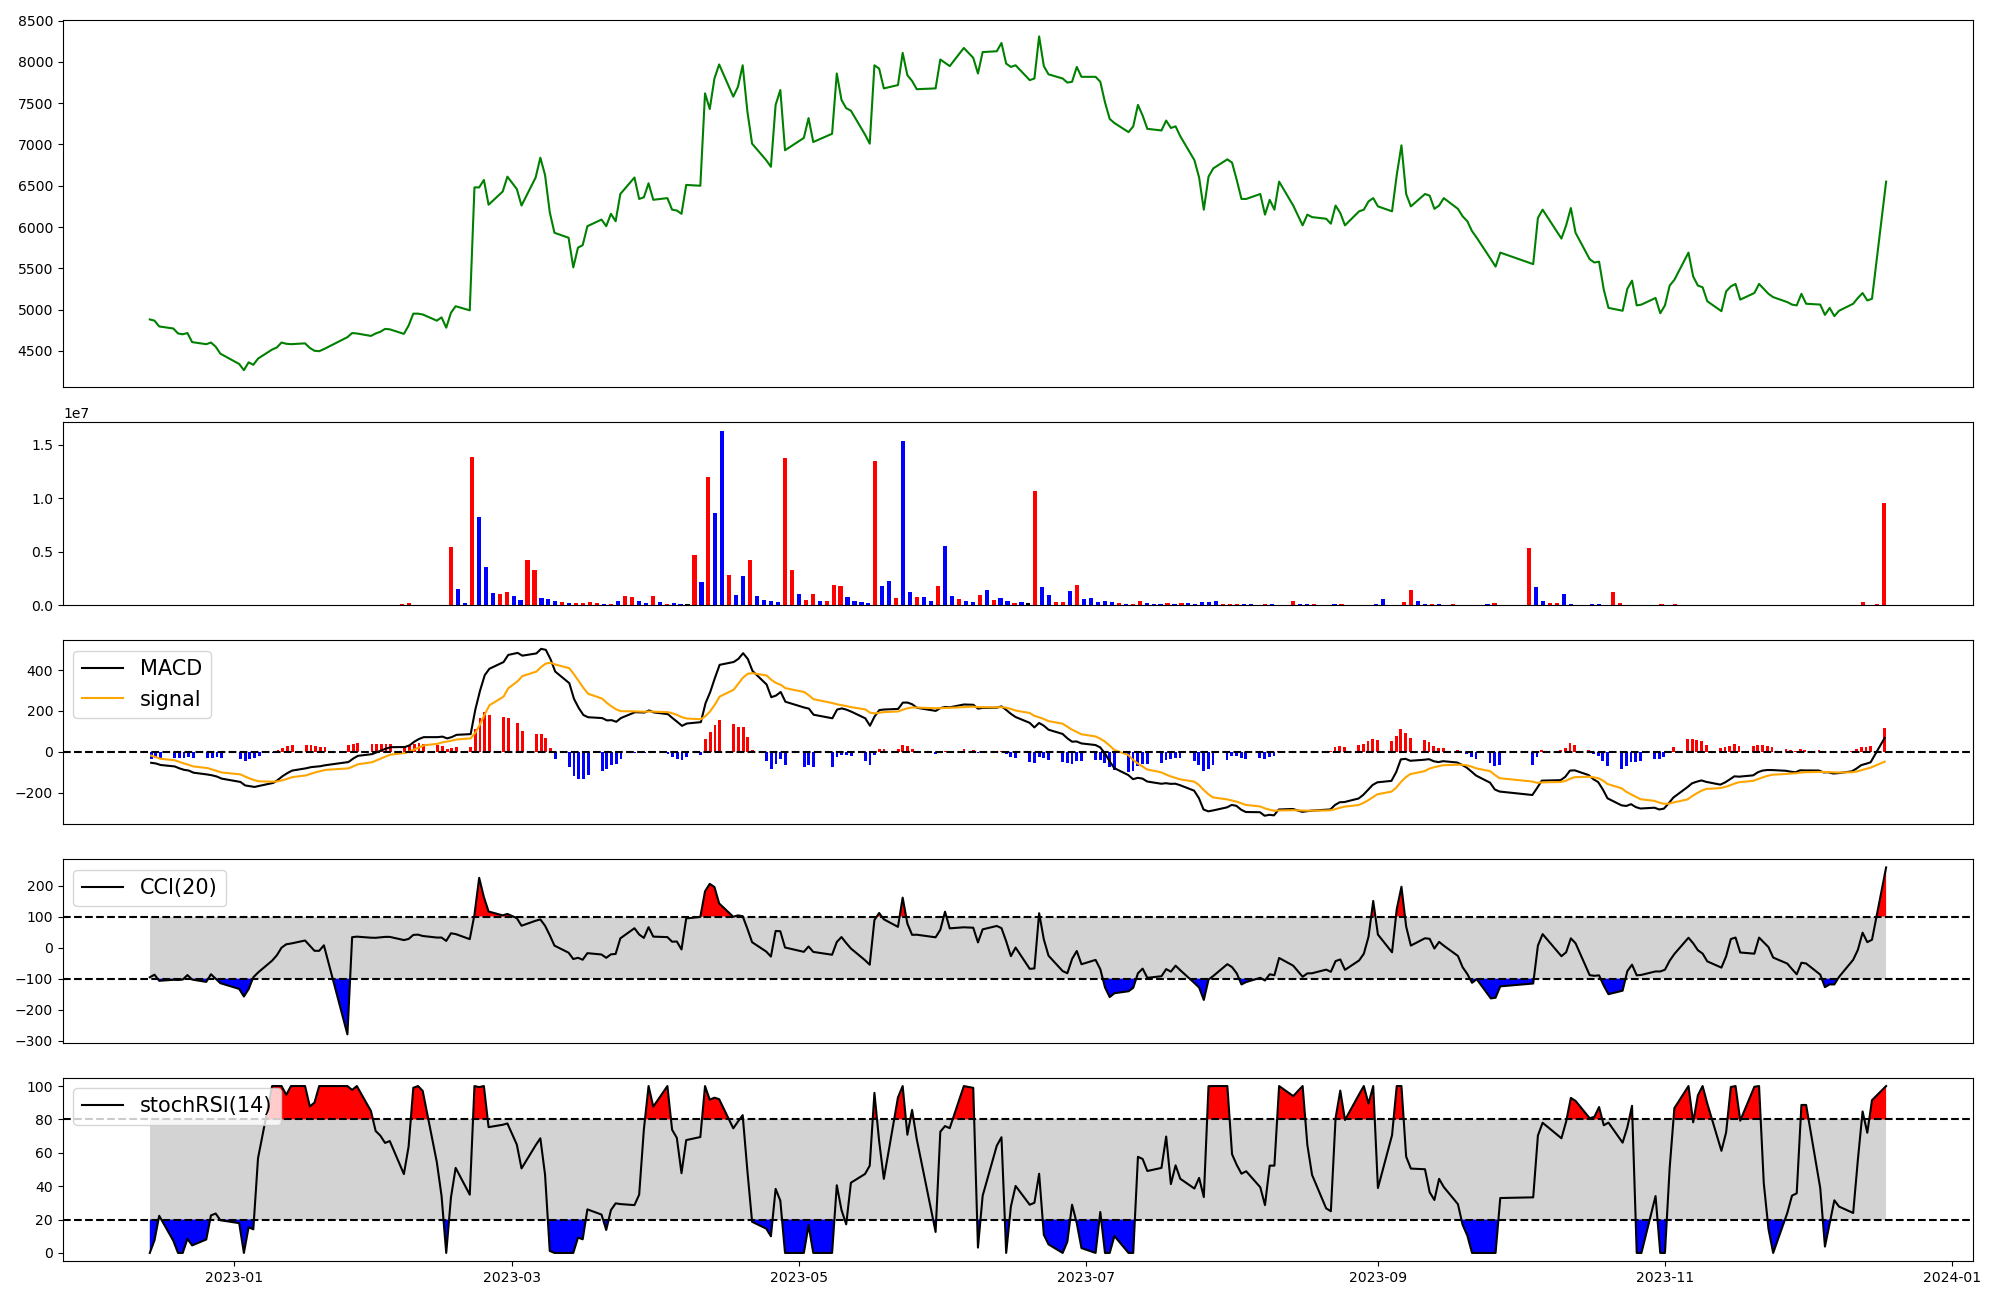Screen dimensions: 2000x1300
Task: Click the MACD legend label
Action: [170, 668]
